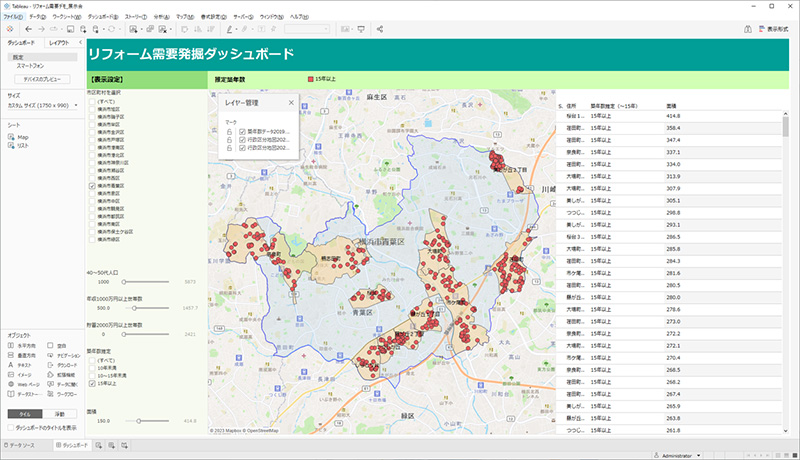Click the デバイスのプレビュー button
The width and height of the screenshot is (800, 460).
click(x=42, y=79)
